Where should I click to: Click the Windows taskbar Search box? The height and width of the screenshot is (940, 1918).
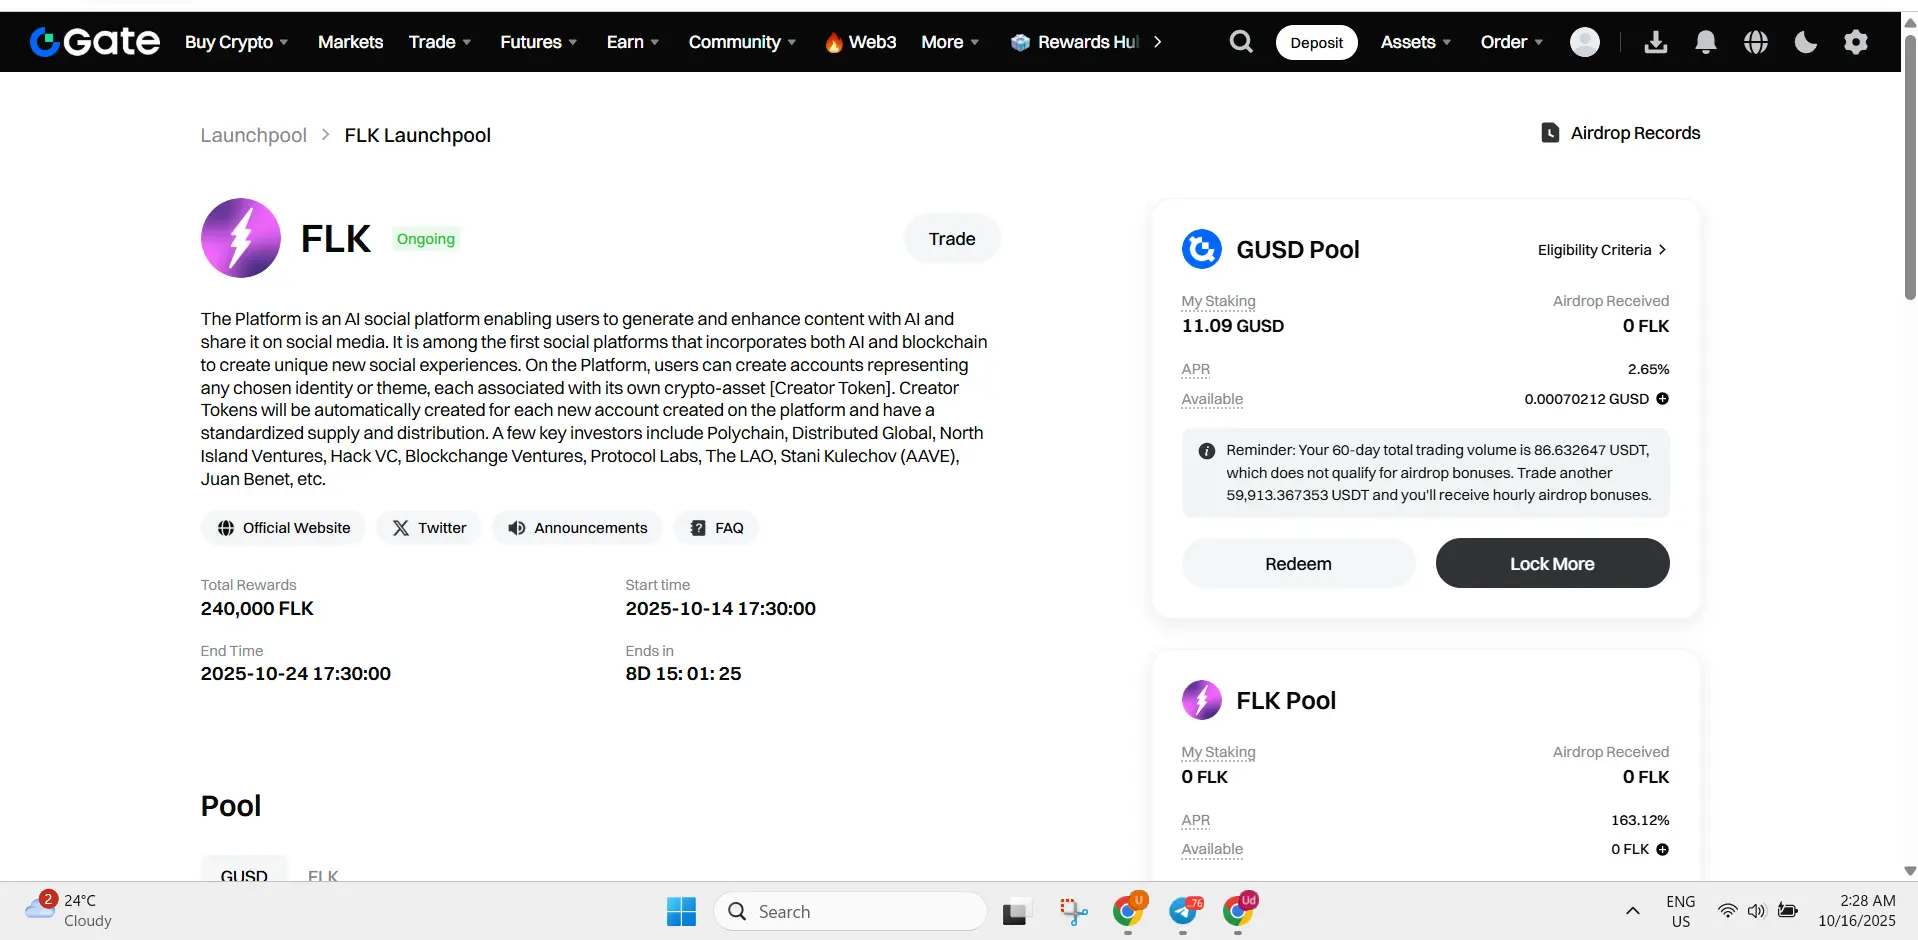point(851,911)
